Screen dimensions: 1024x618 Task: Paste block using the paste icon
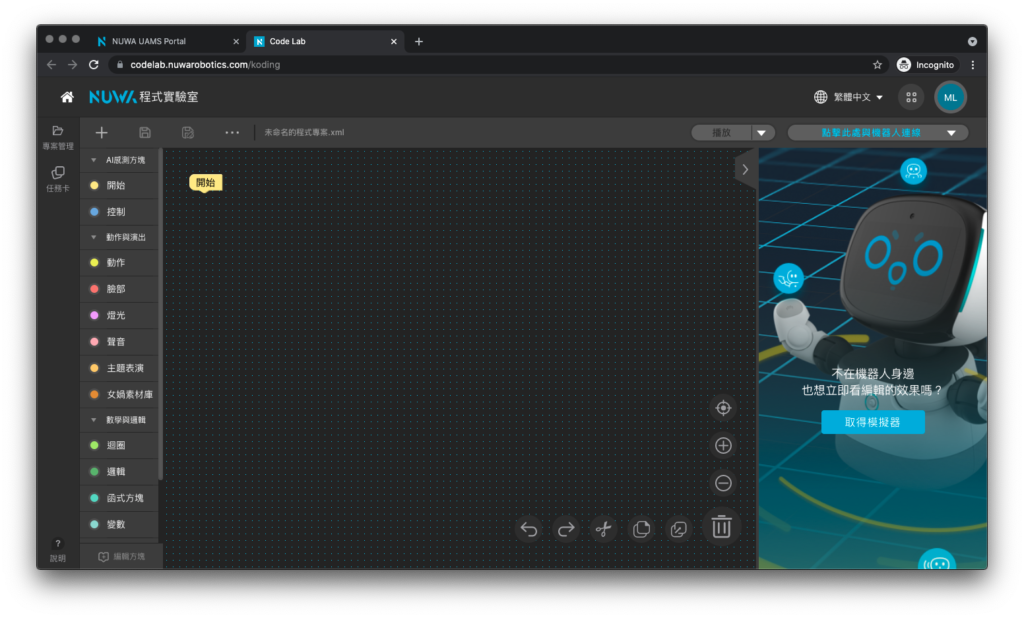[x=679, y=529]
